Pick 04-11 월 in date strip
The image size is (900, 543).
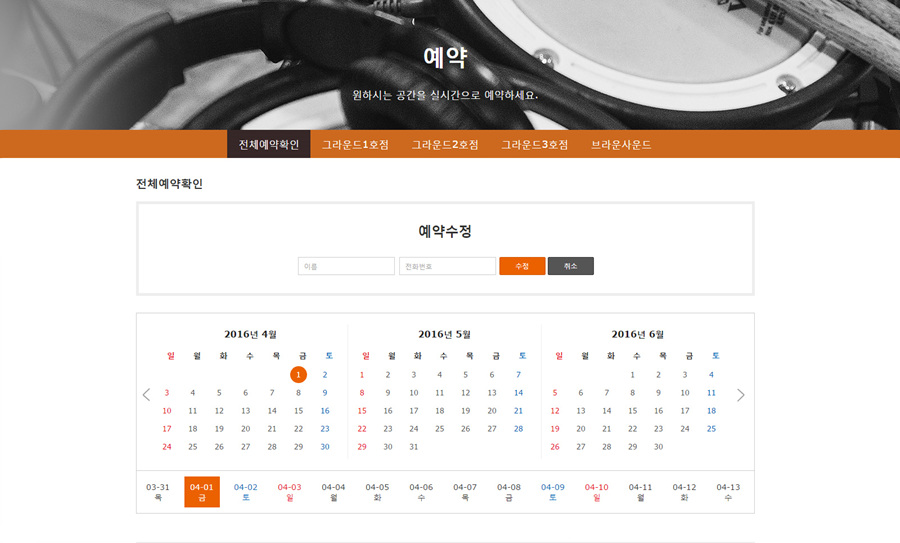[641, 492]
